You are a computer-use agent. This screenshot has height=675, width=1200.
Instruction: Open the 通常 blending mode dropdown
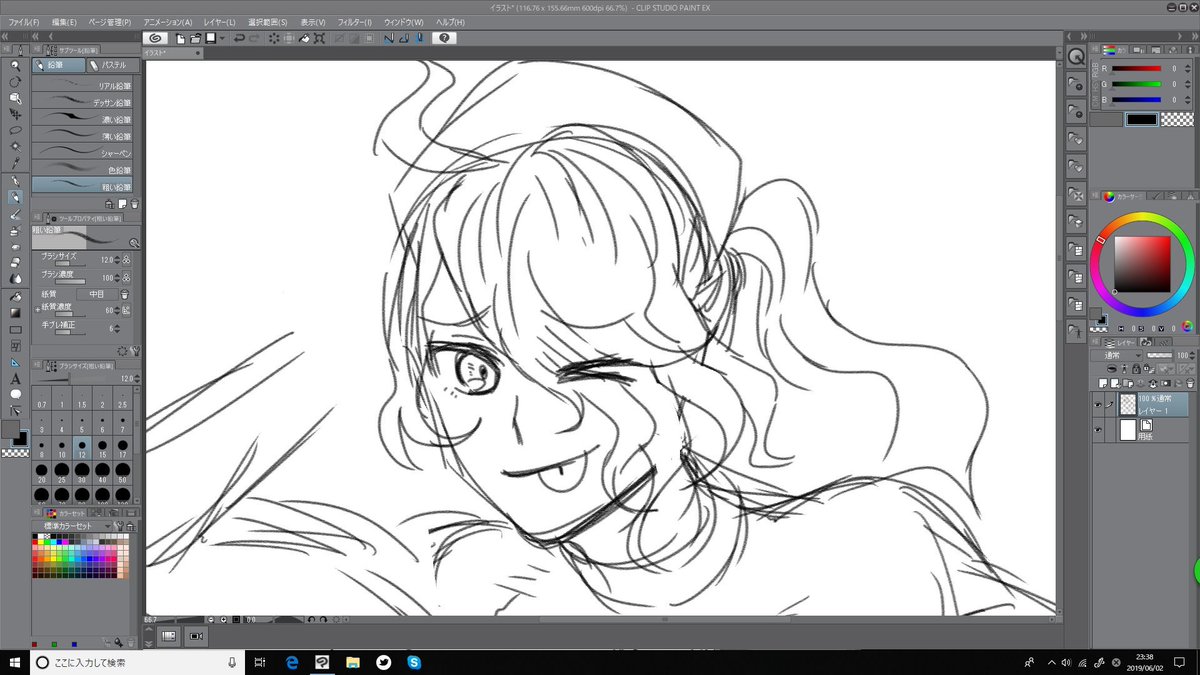[x=1116, y=355]
